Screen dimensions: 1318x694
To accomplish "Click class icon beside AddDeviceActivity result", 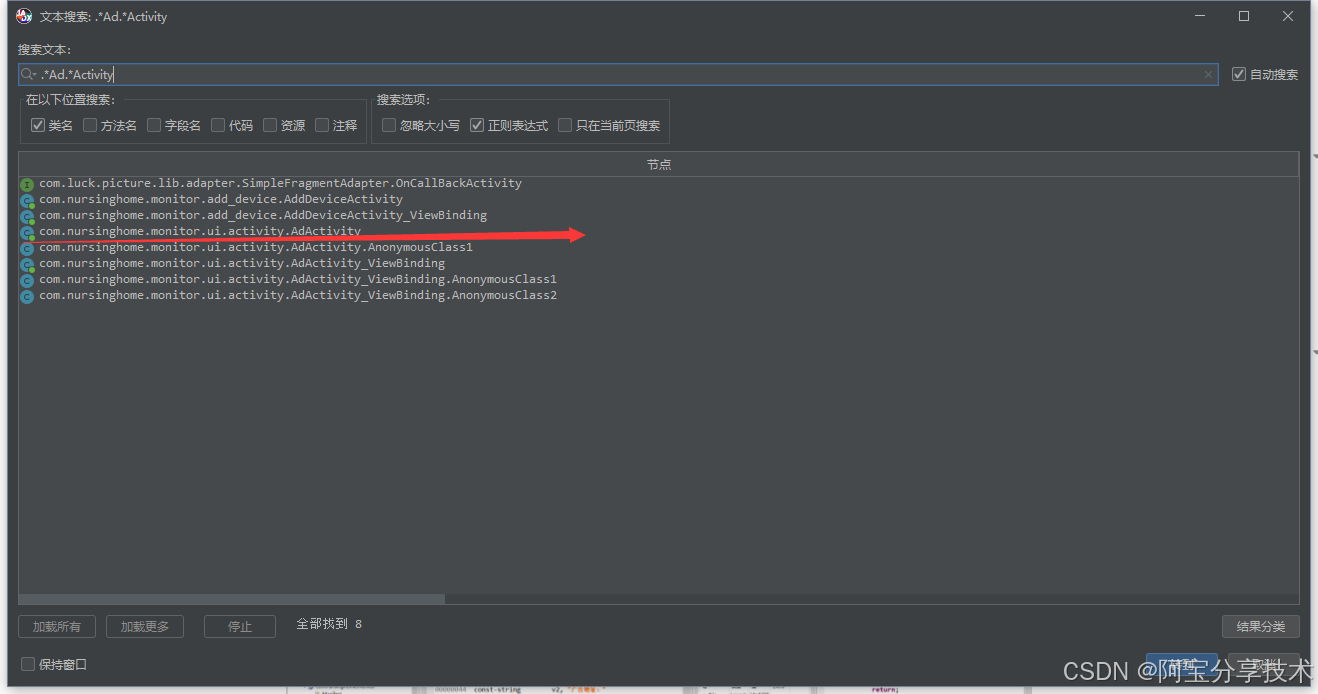I will click(x=27, y=200).
